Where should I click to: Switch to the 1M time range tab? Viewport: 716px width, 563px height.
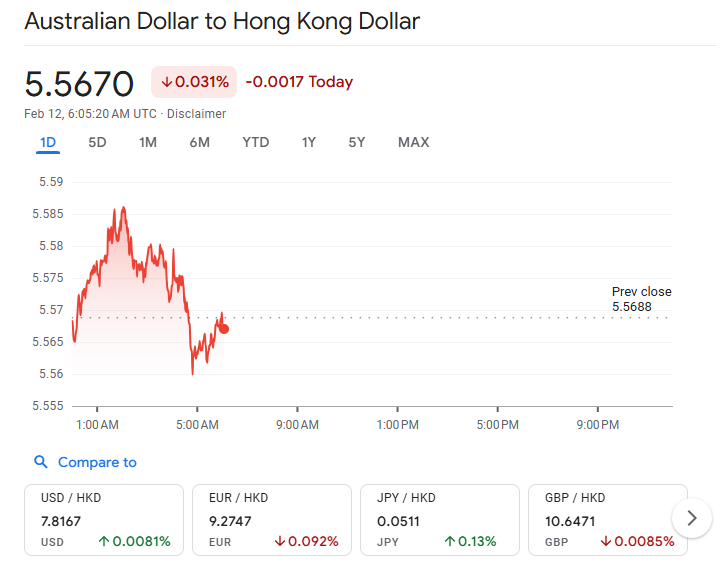(x=148, y=142)
